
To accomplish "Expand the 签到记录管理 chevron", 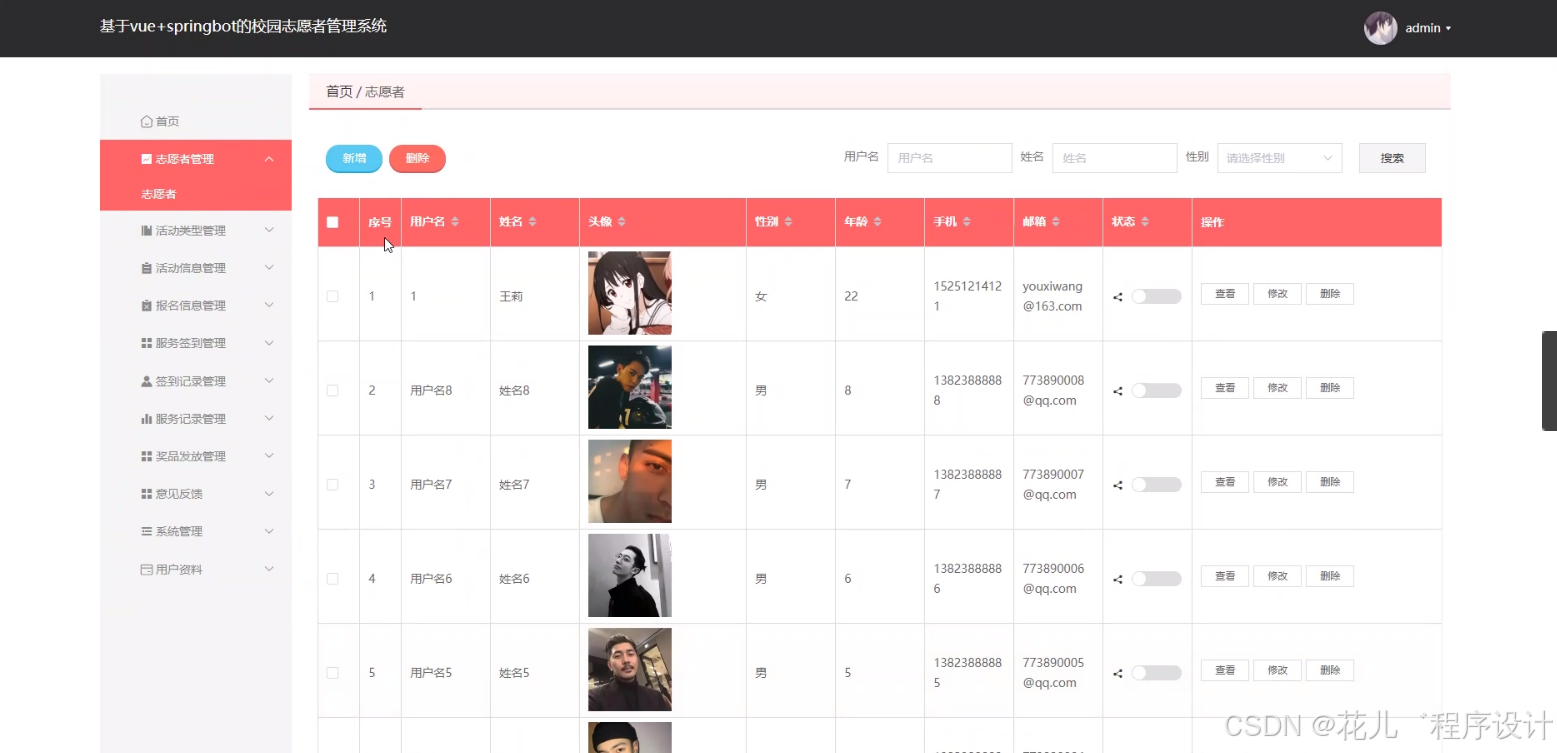I will point(269,381).
